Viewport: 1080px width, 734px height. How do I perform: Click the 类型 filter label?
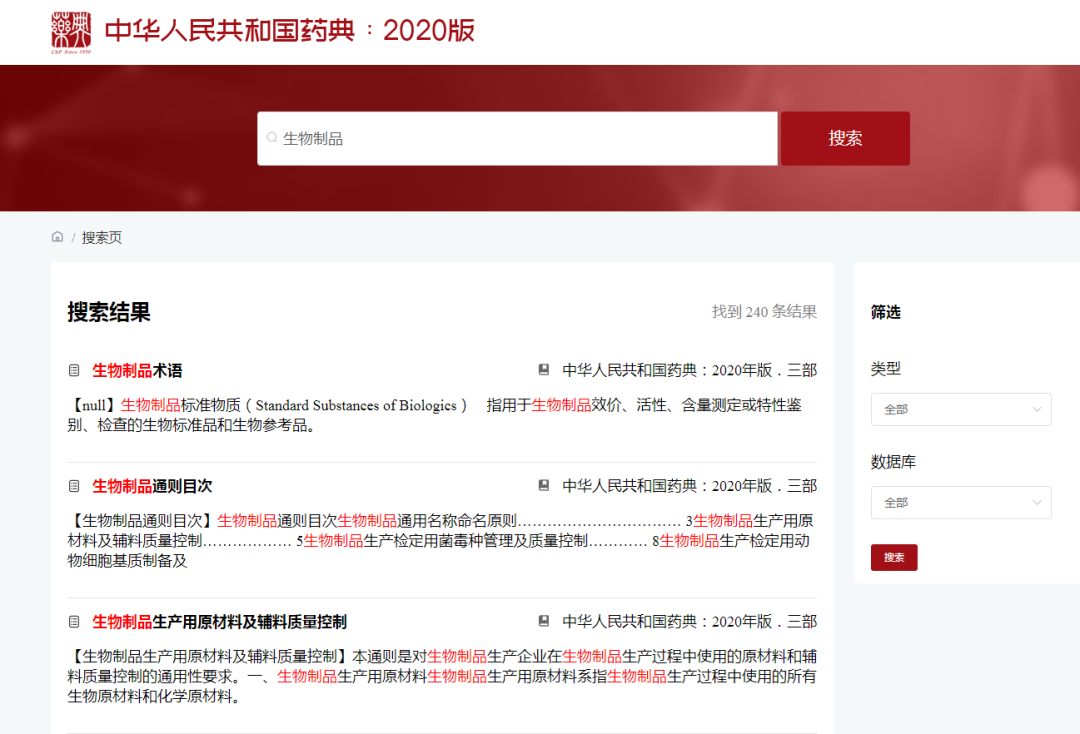[886, 368]
